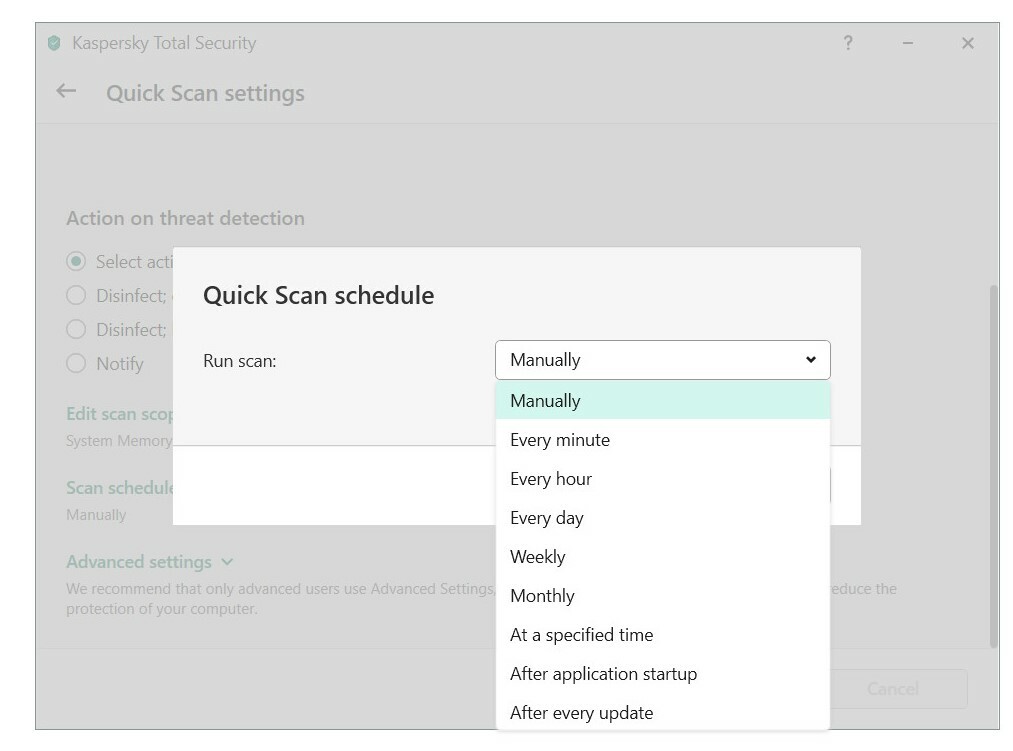Viewport: 1013px width, 751px height.
Task: Select After application startup option
Action: 662,674
